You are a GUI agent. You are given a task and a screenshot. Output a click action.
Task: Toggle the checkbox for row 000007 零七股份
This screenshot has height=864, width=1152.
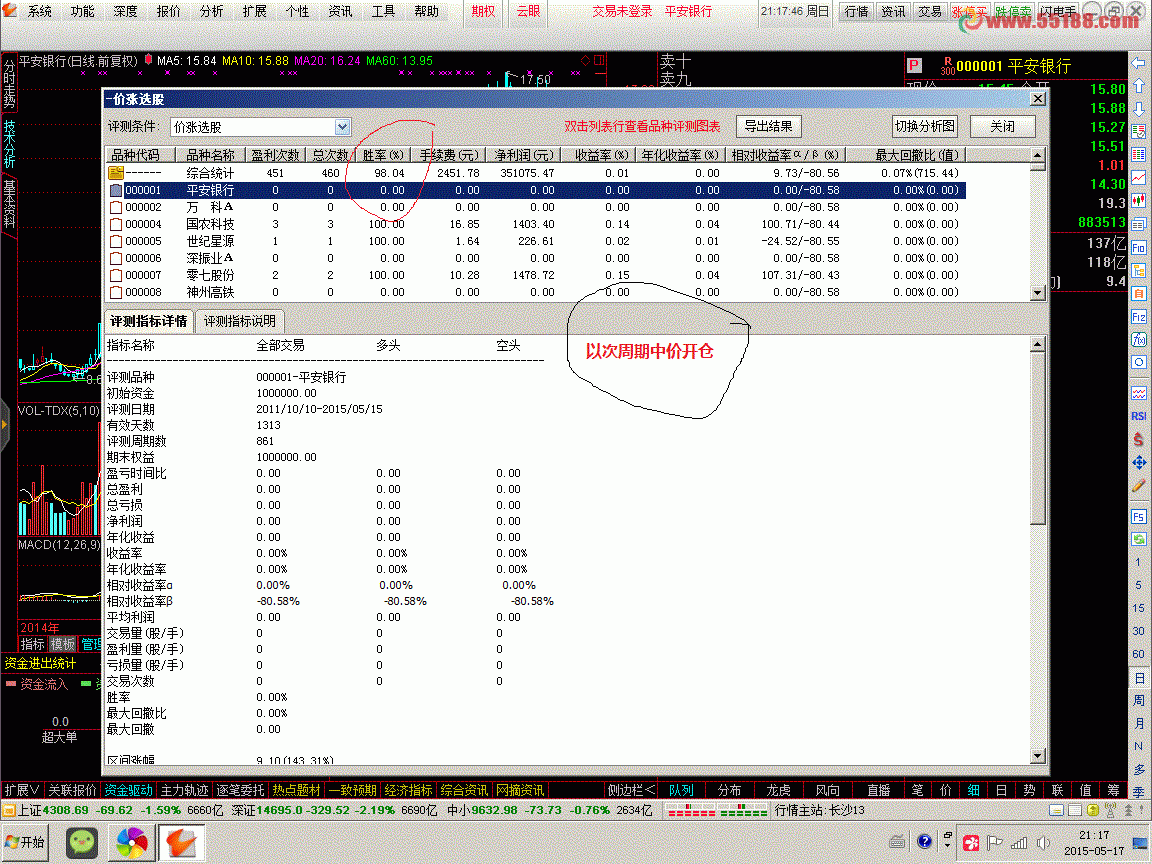pyautogui.click(x=115, y=275)
